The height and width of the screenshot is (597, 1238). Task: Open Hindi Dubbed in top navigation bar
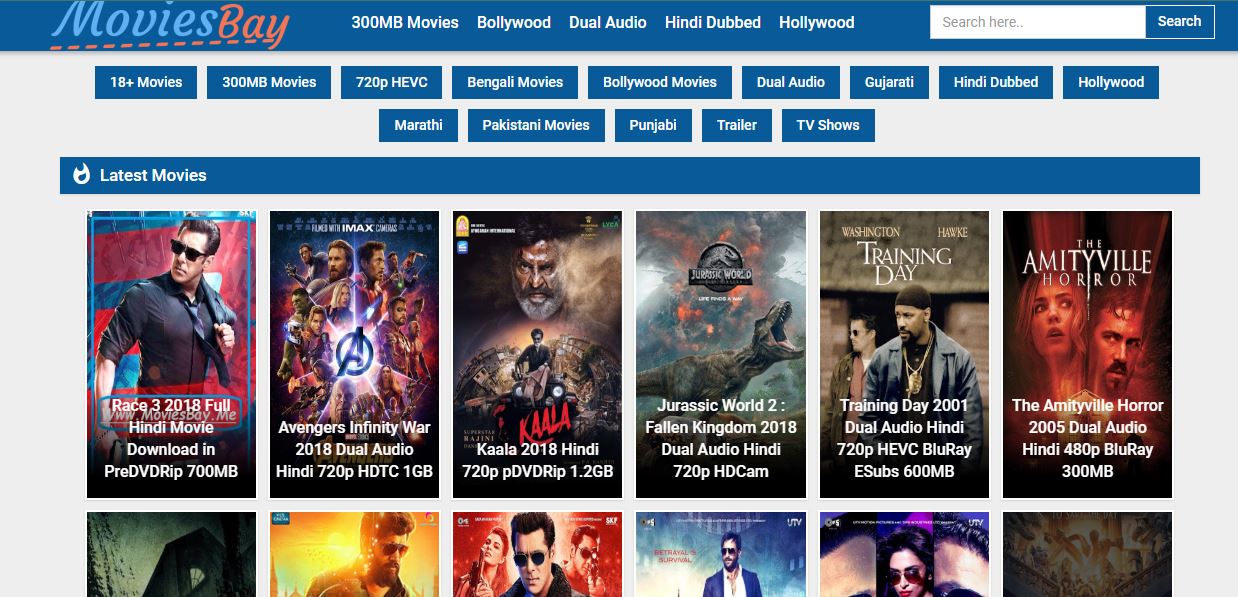coord(713,22)
